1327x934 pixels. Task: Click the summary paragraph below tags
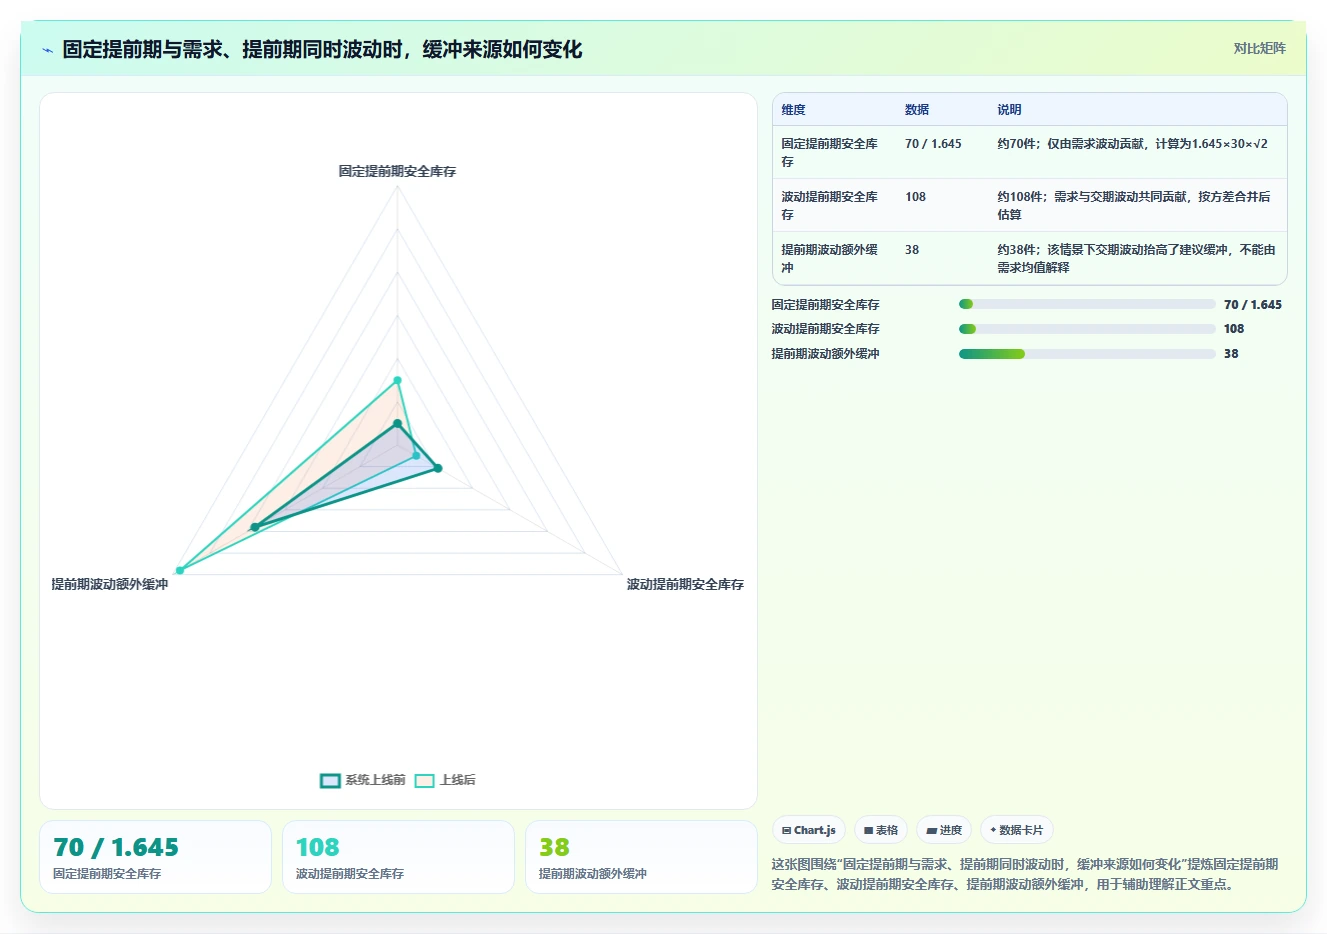1025,874
